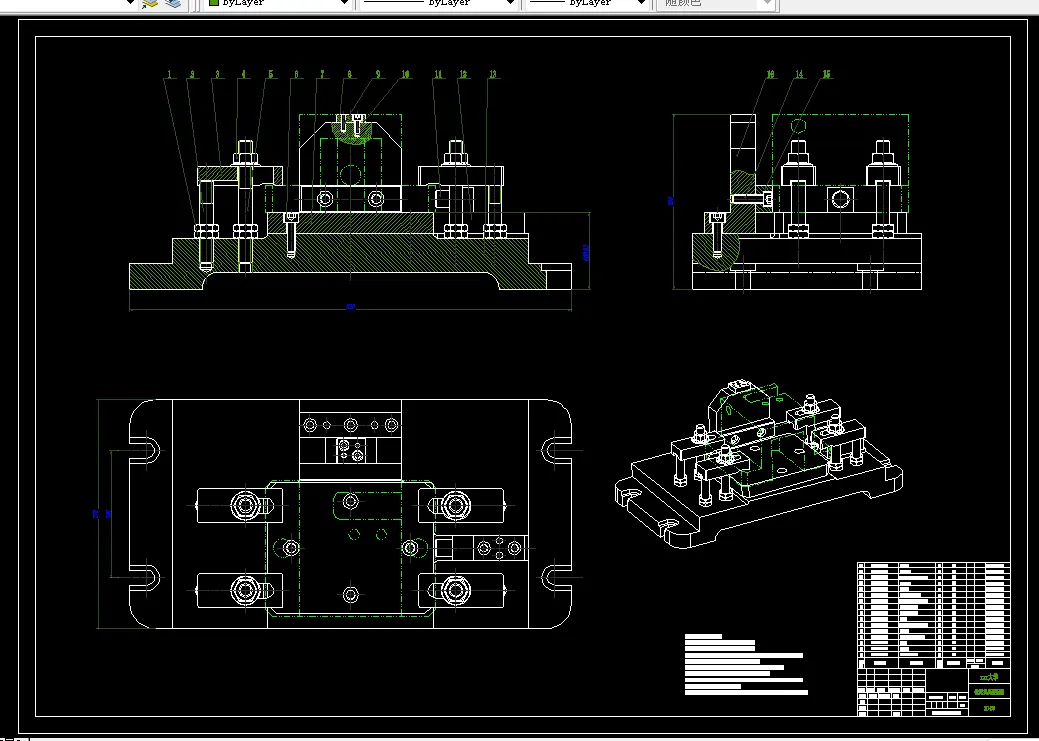Select part balloon number 7
1039x741 pixels.
(323, 74)
